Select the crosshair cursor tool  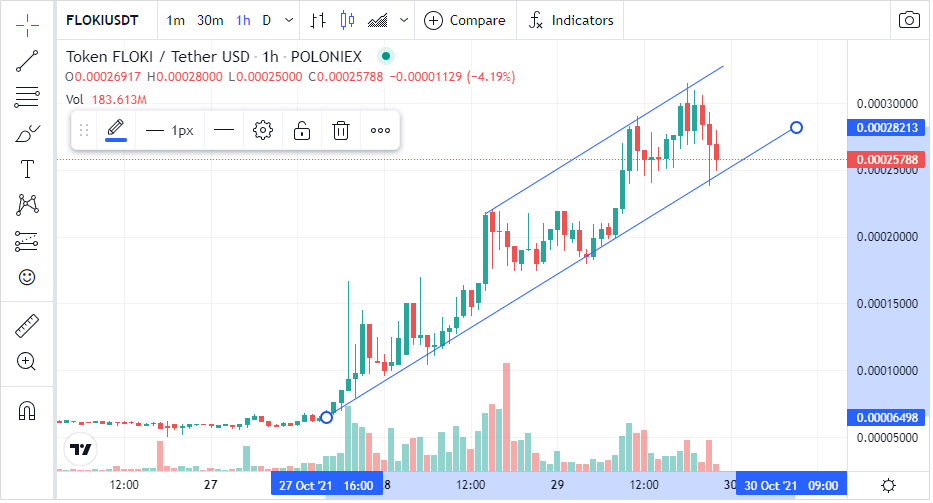[27, 24]
